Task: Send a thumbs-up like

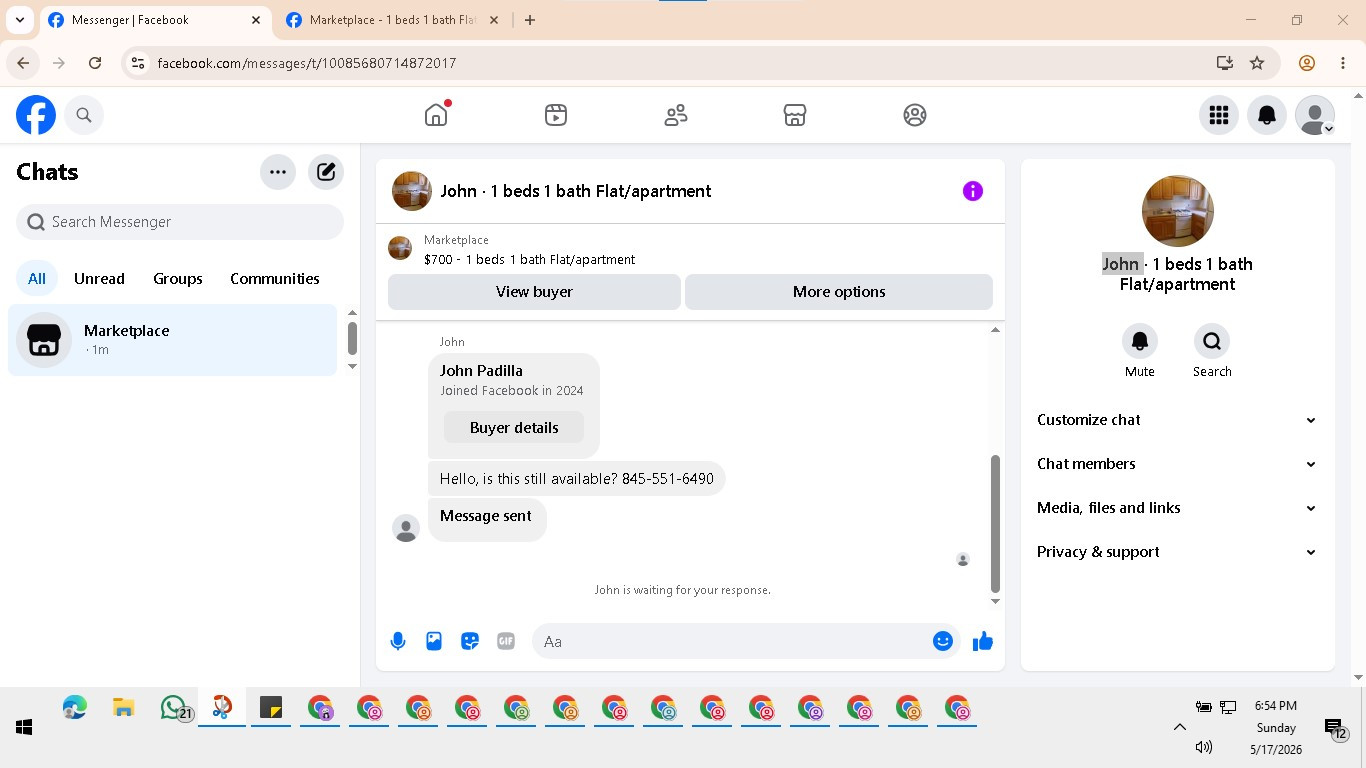Action: (x=983, y=641)
